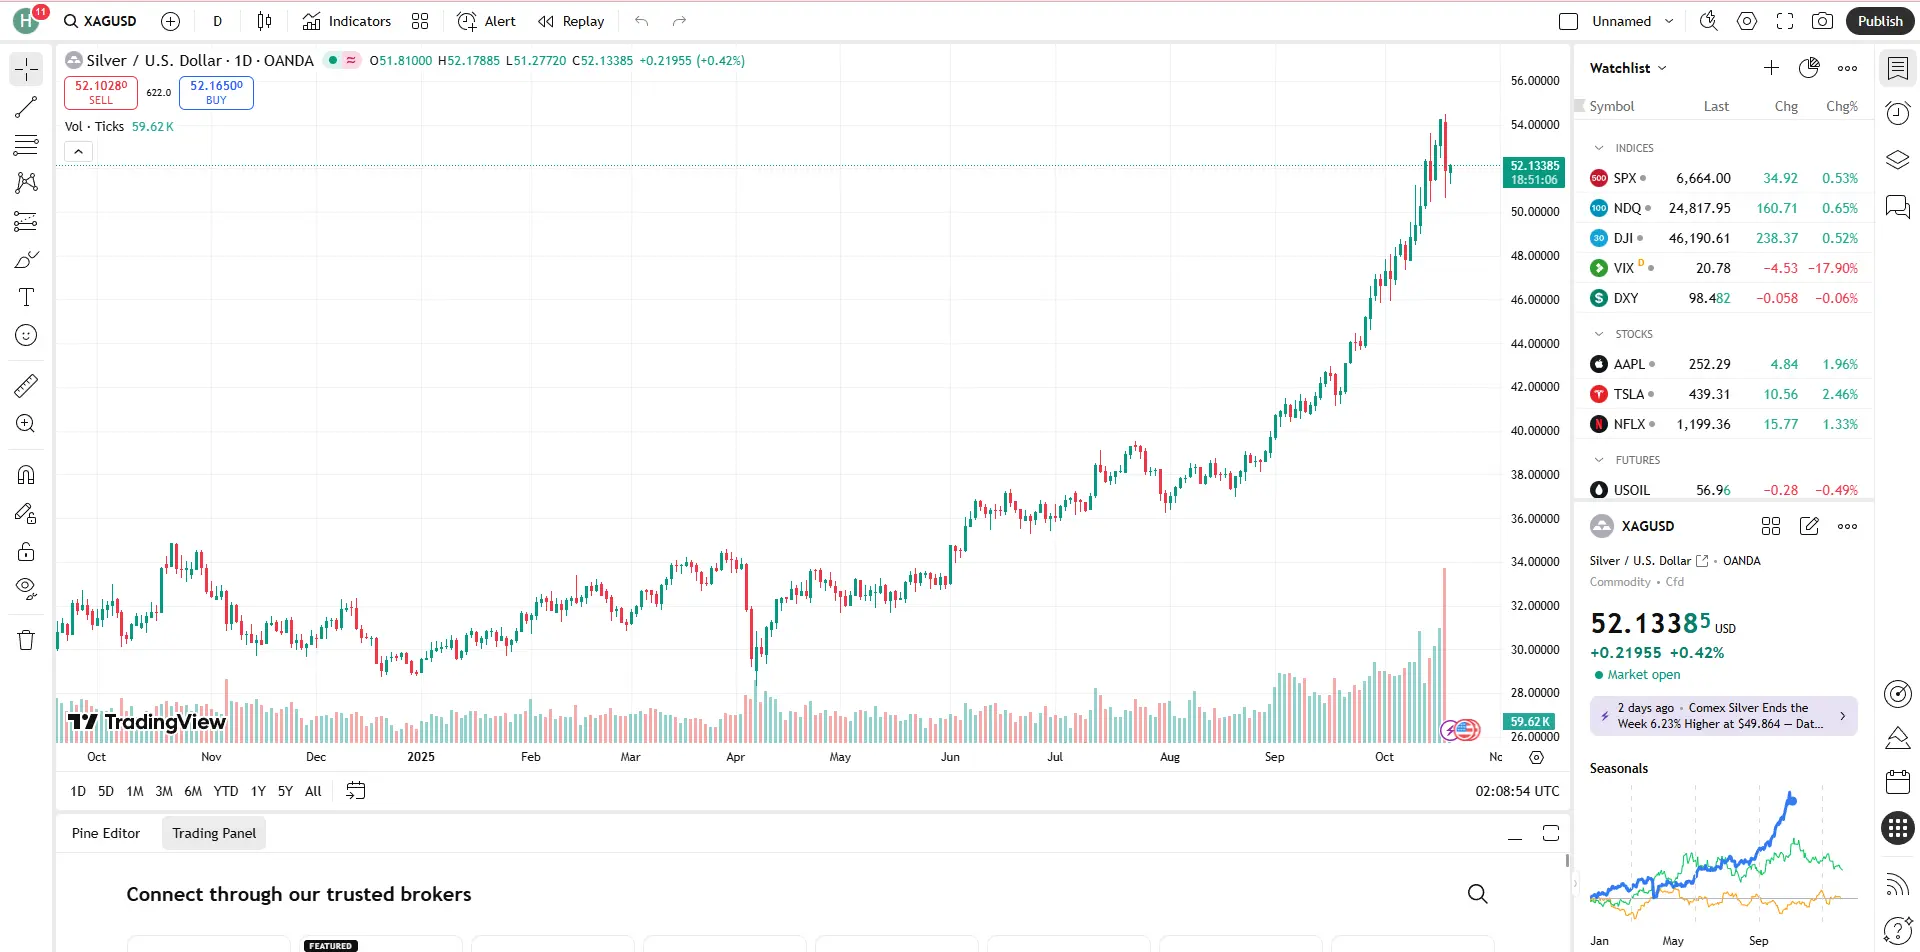
Task: Open the Indicators menu
Action: (347, 21)
